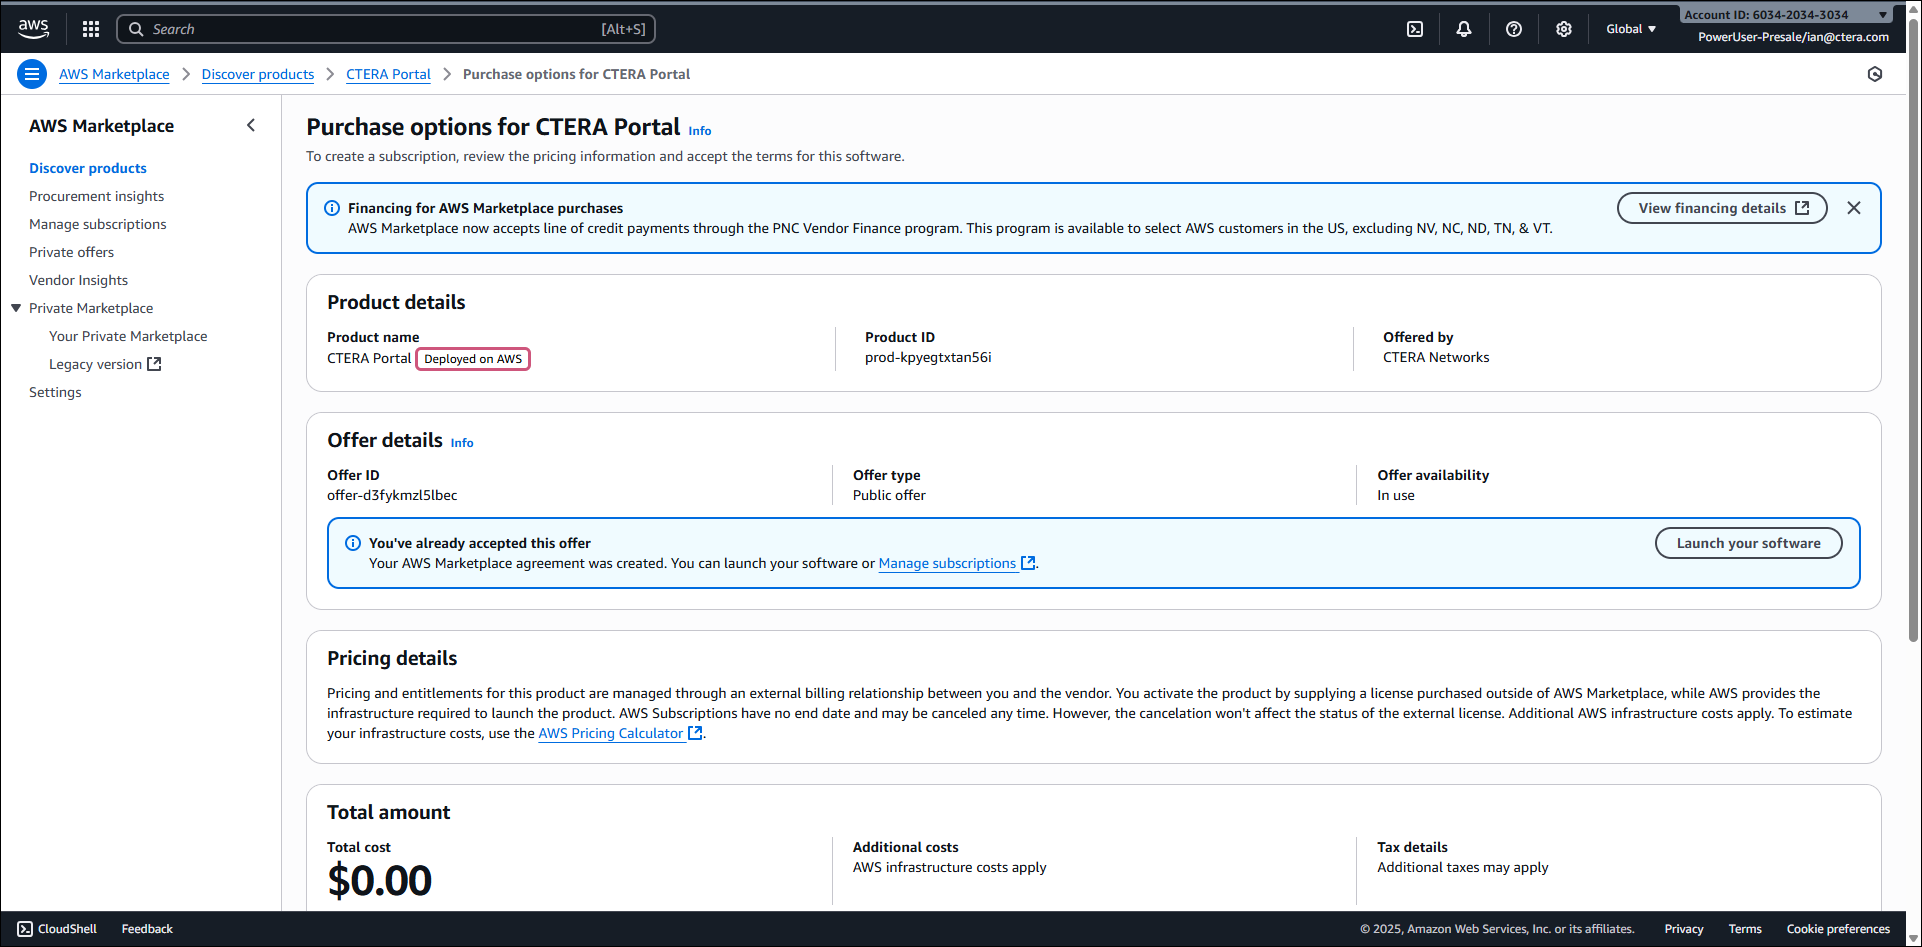
Task: Click the hexagon icon below the account menu
Action: (1875, 74)
